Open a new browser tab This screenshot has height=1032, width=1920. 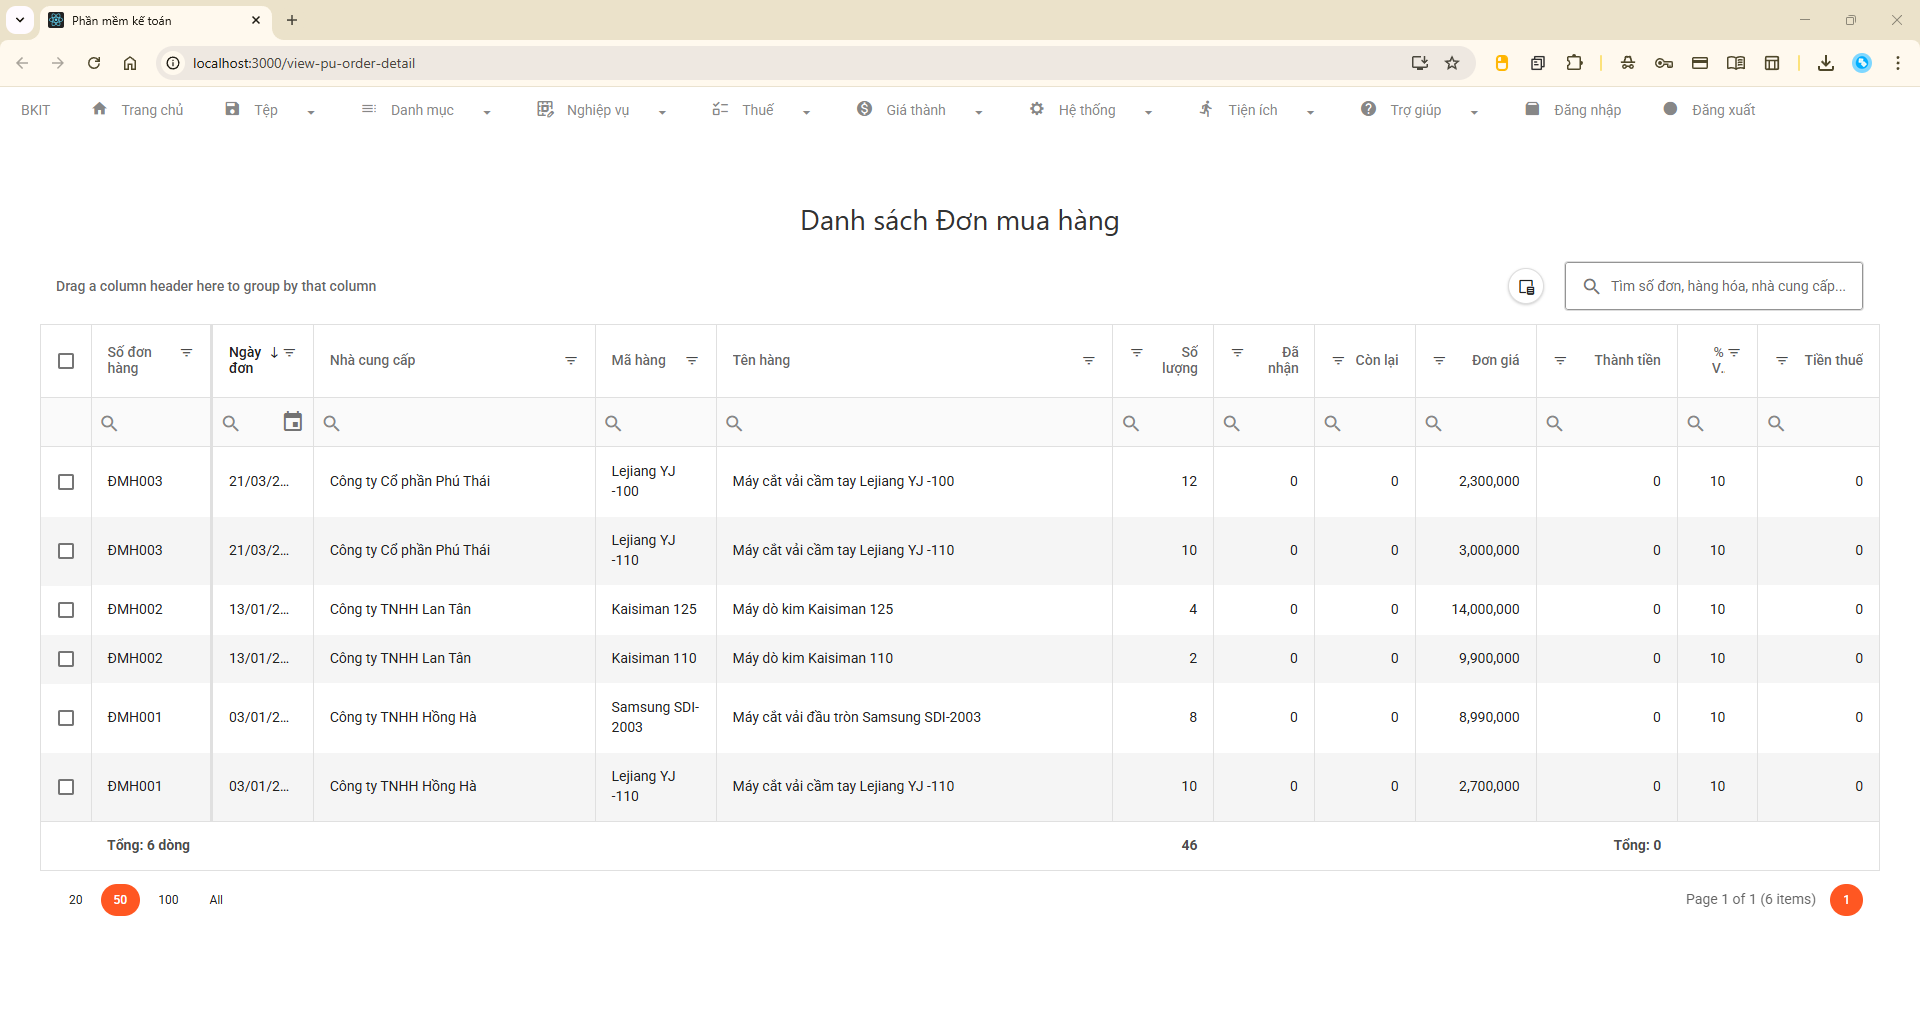[292, 20]
